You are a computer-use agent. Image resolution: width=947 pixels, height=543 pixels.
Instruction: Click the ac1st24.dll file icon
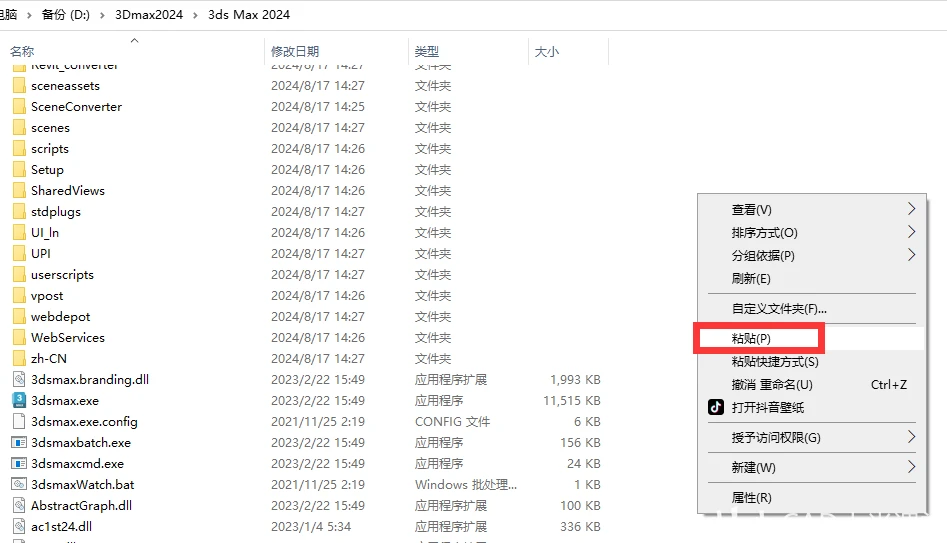pyautogui.click(x=19, y=527)
